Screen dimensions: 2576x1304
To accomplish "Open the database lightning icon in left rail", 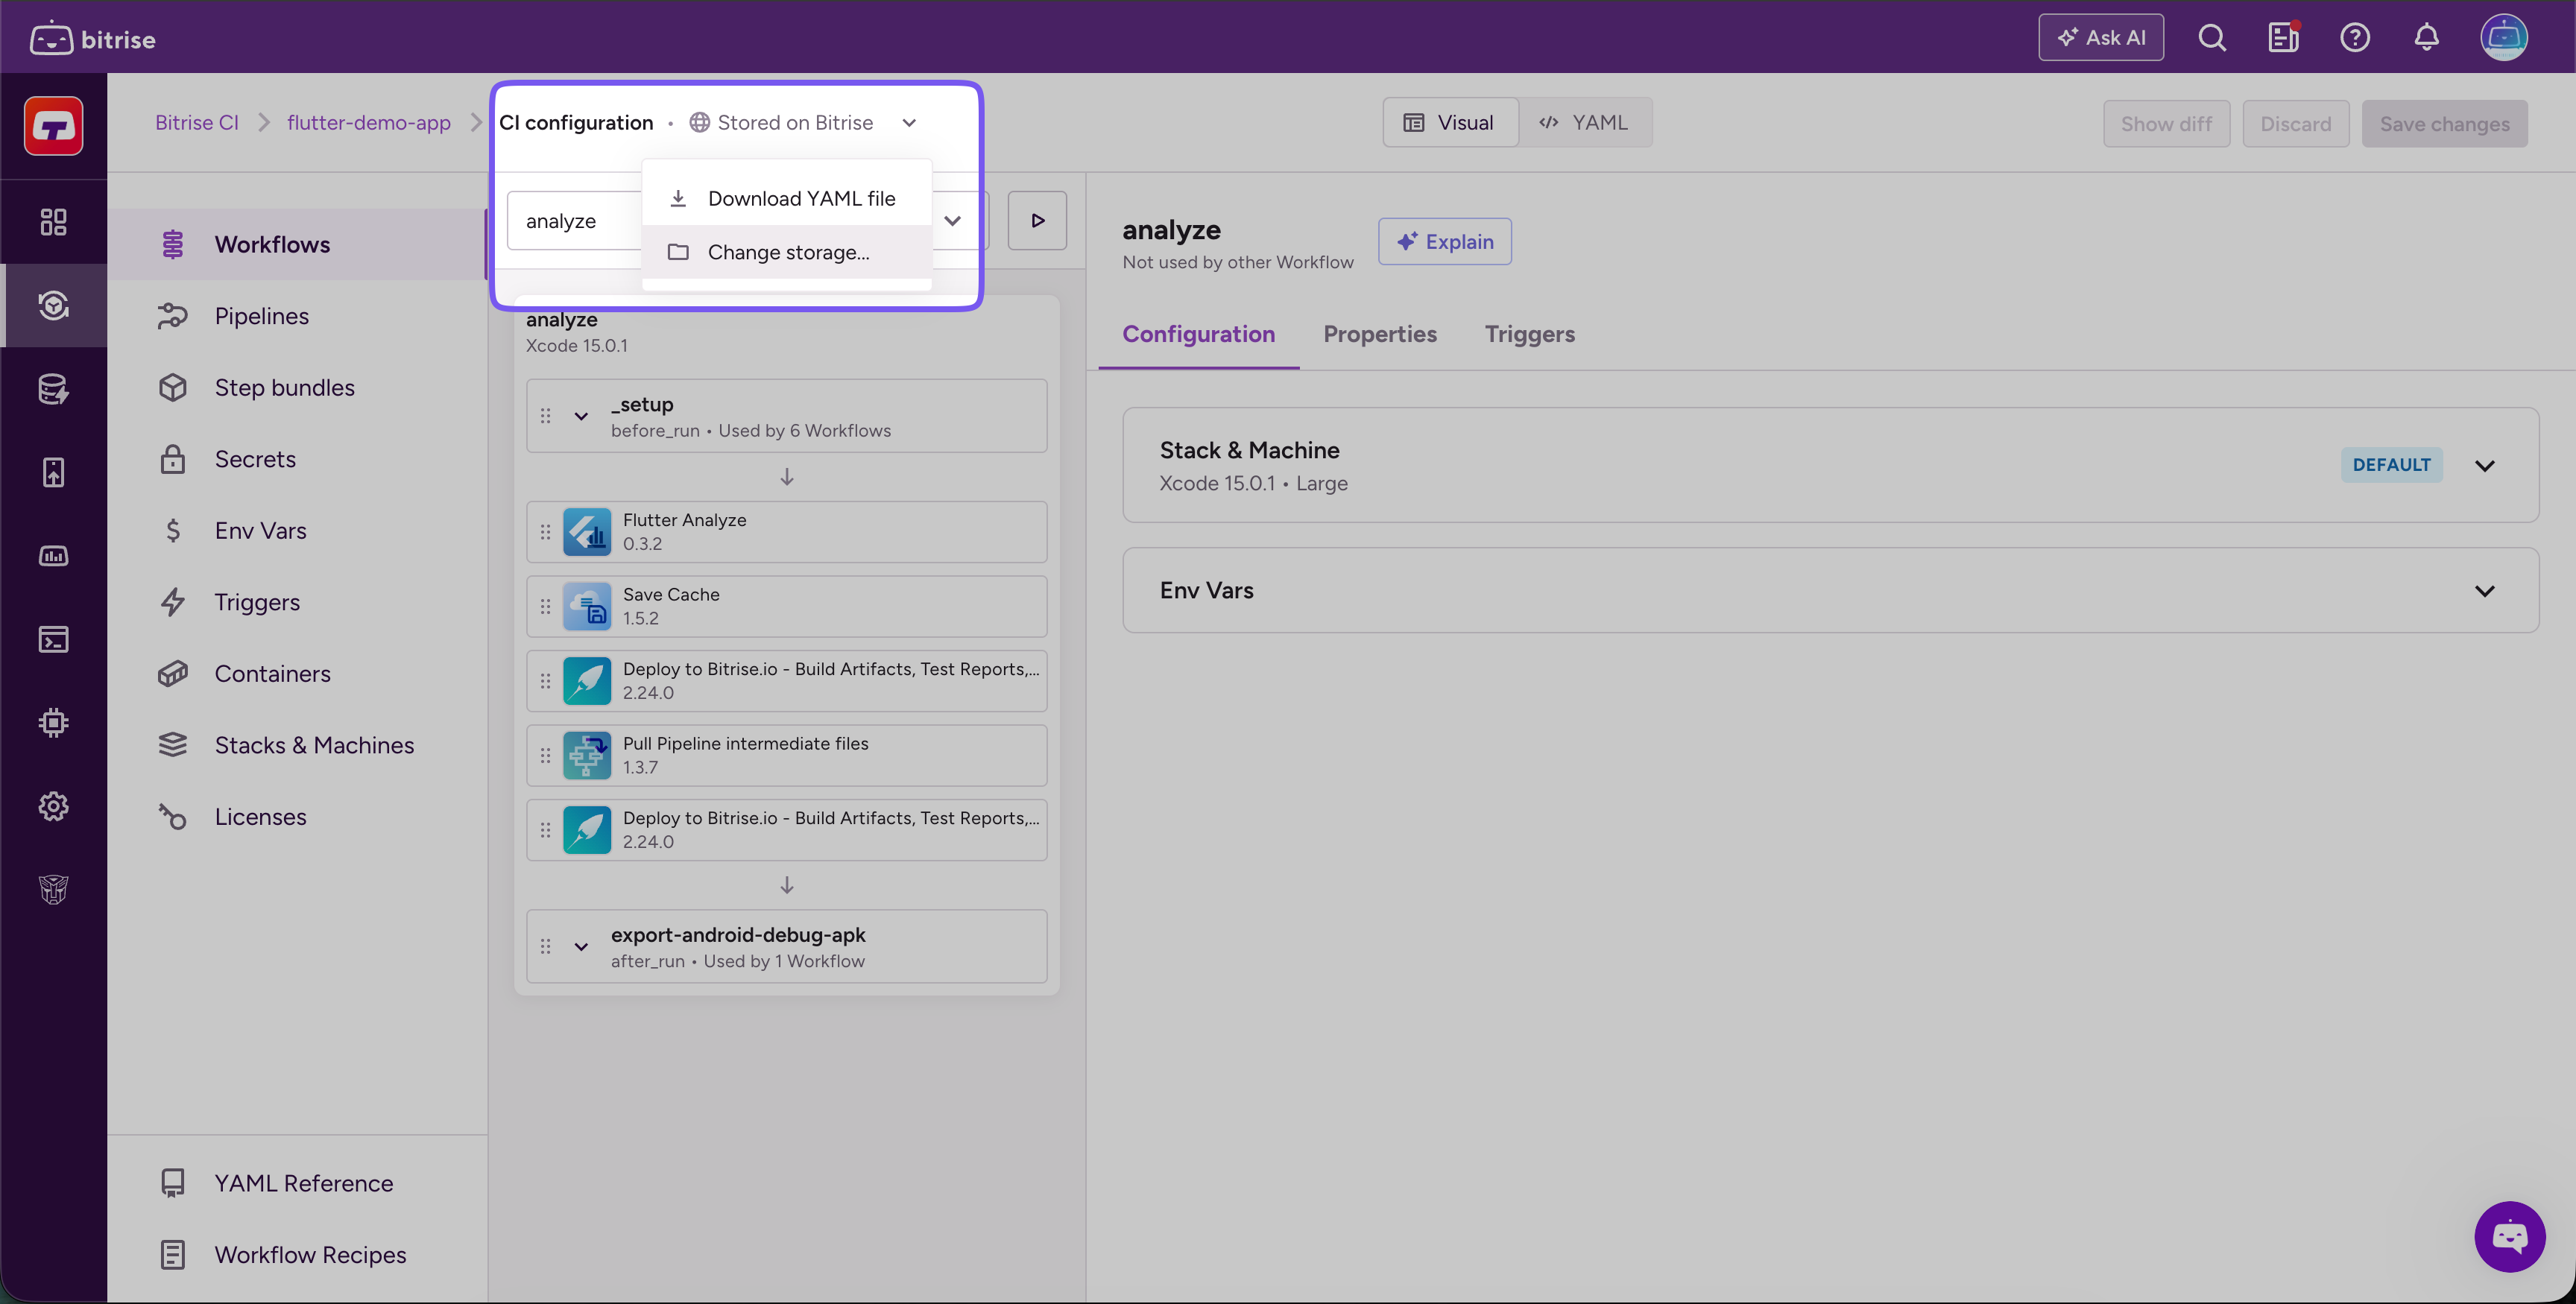I will coord(54,389).
